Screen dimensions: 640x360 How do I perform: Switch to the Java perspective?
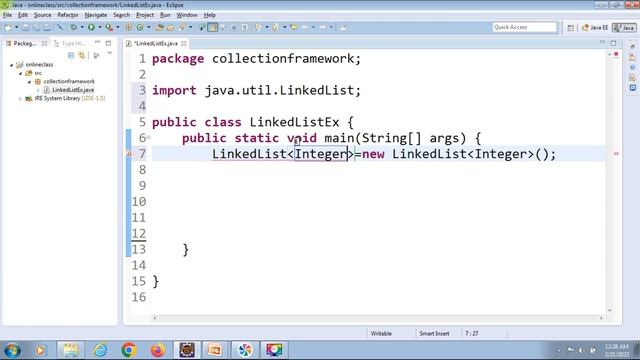(624, 28)
